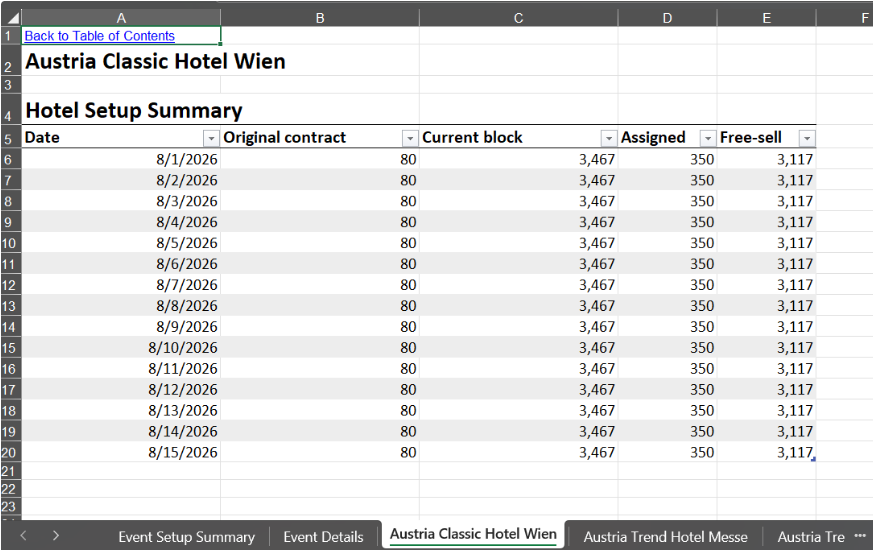Switch to the partially shown Austria Tre tab
The image size is (873, 550).
pos(811,537)
